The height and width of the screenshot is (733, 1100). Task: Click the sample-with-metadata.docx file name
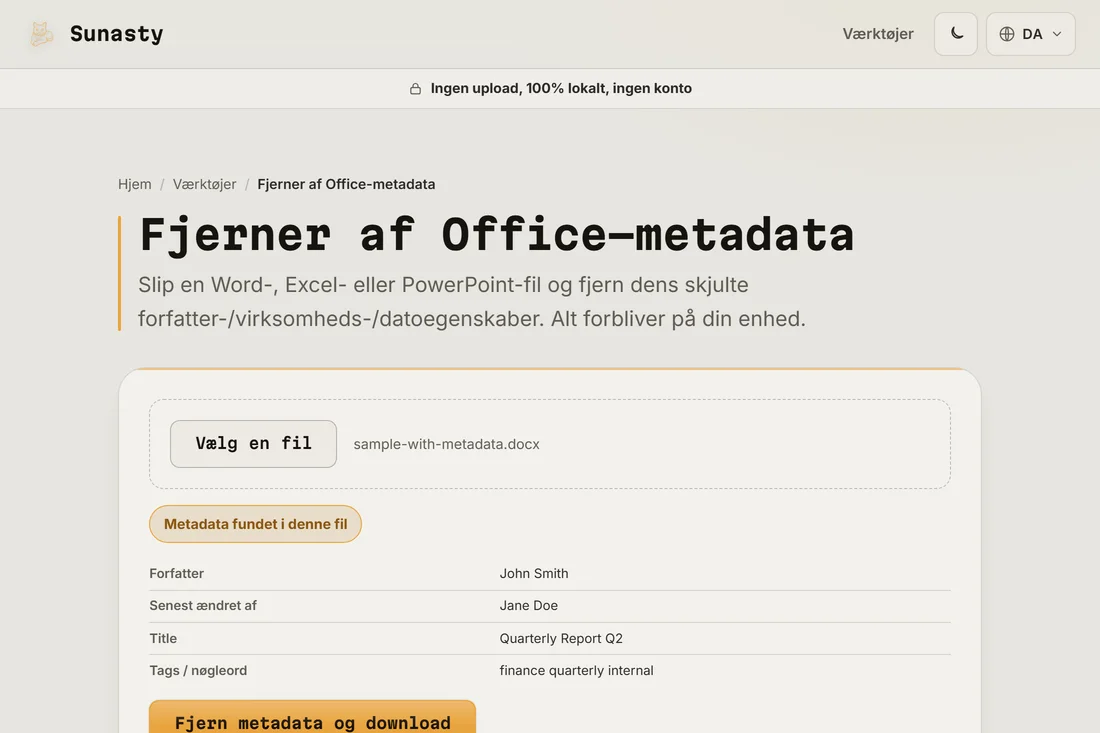pos(446,444)
